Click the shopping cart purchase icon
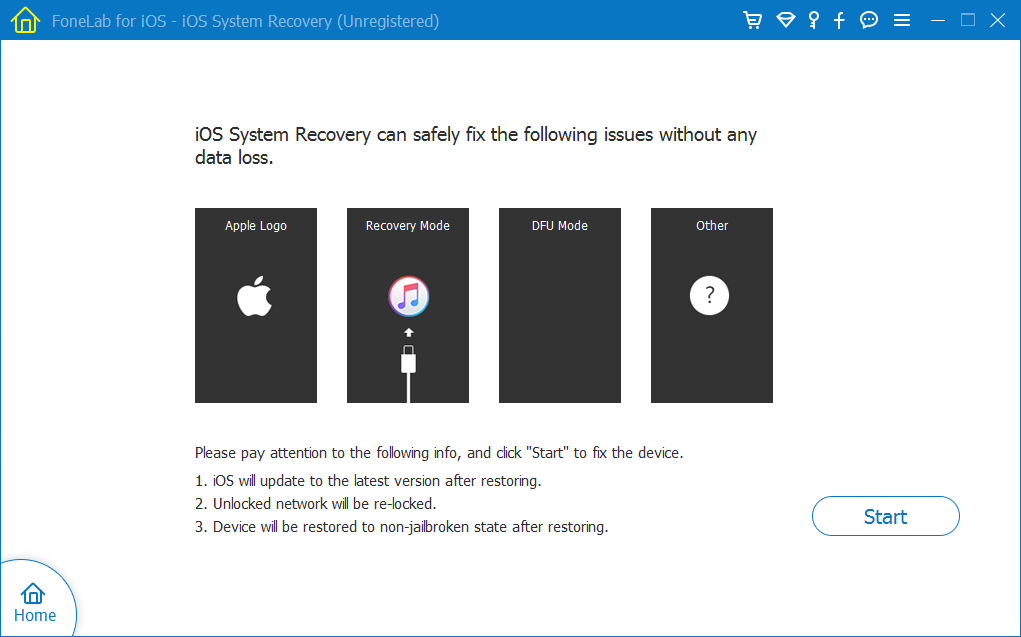This screenshot has width=1021, height=637. [x=753, y=21]
